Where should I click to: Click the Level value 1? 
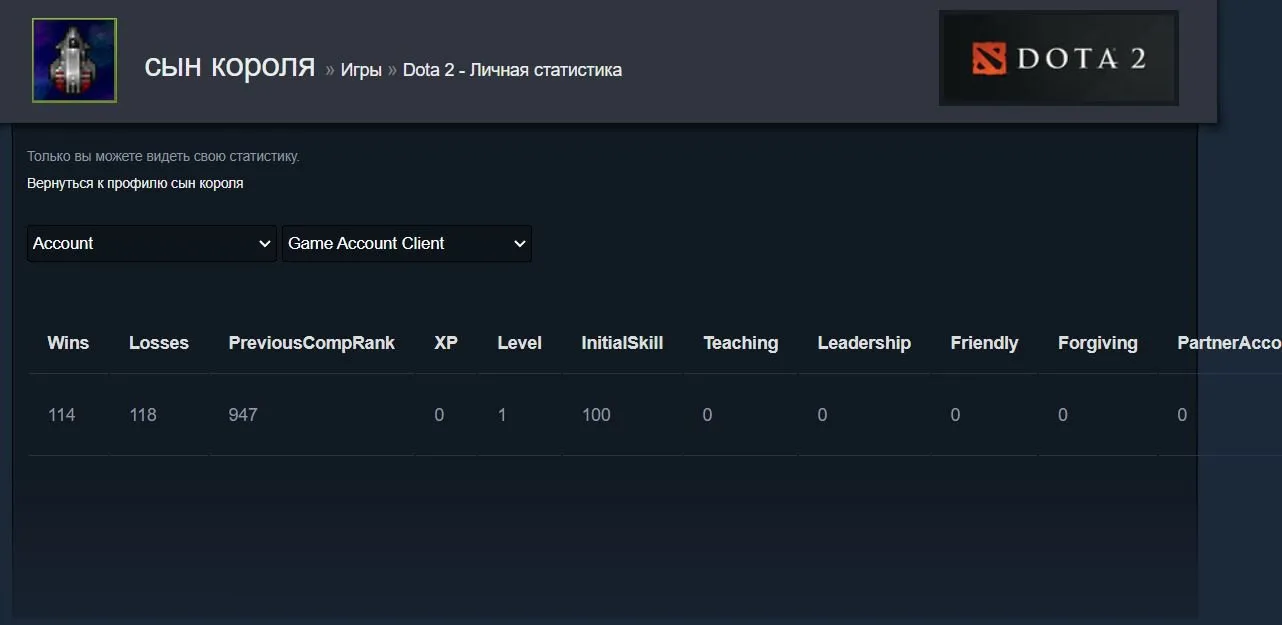tap(502, 415)
